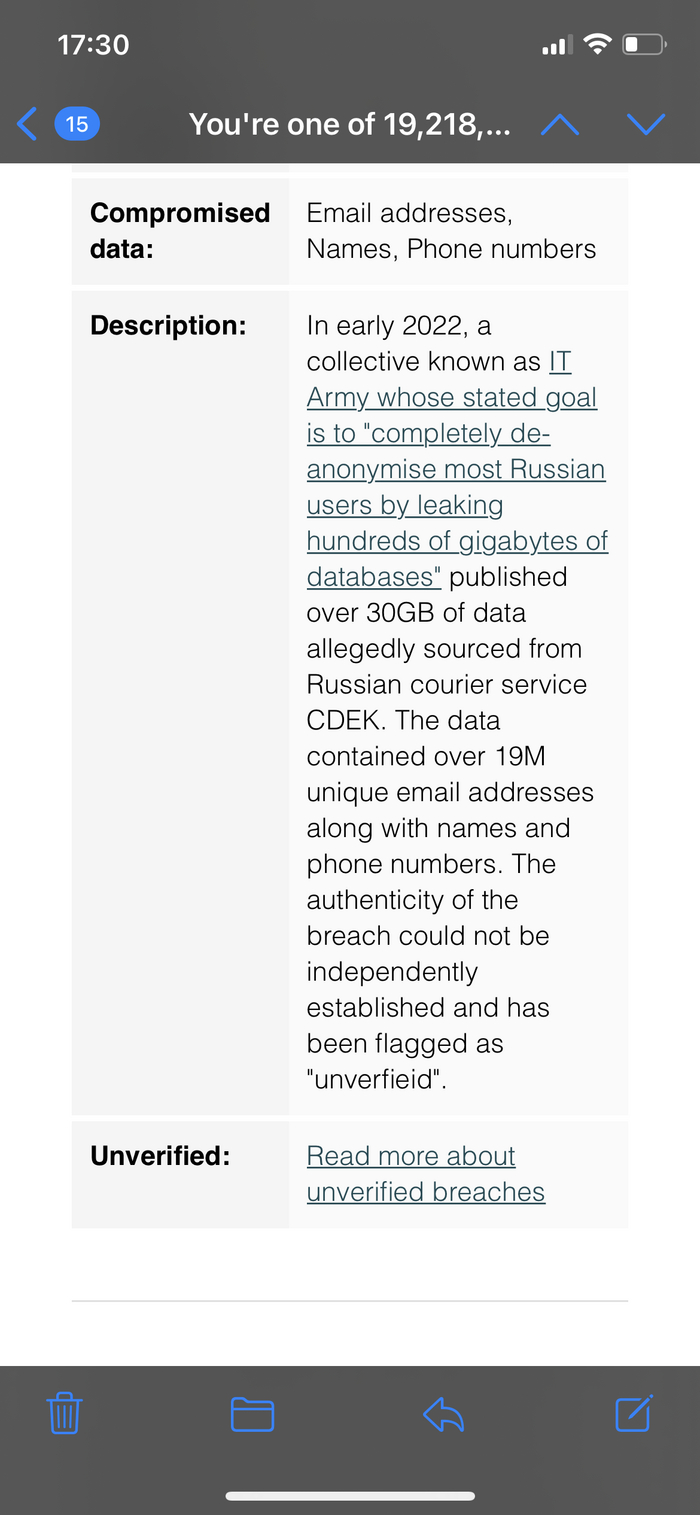Image resolution: width=700 pixels, height=1515 pixels.
Task: Select the Description label cell
Action: click(168, 326)
